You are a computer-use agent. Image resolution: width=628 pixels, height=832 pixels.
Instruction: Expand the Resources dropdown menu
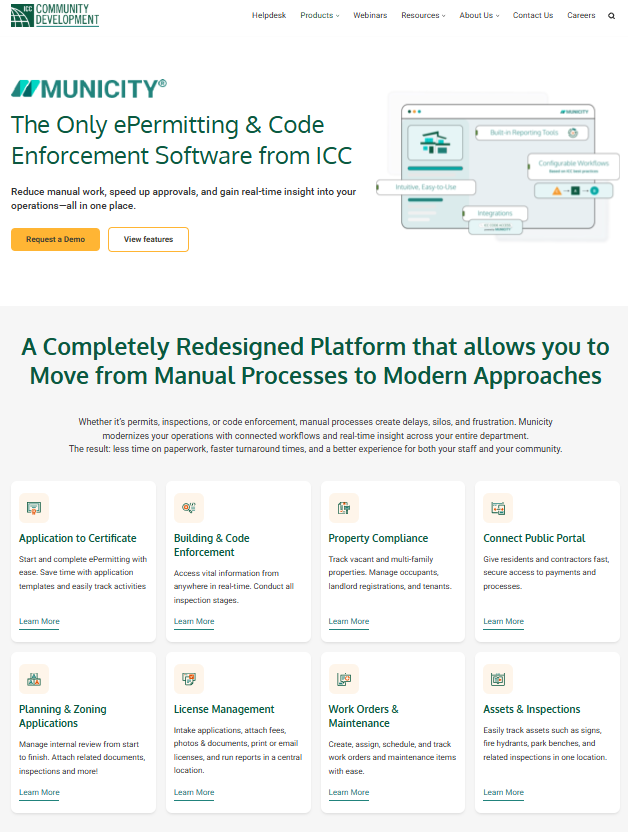point(423,15)
